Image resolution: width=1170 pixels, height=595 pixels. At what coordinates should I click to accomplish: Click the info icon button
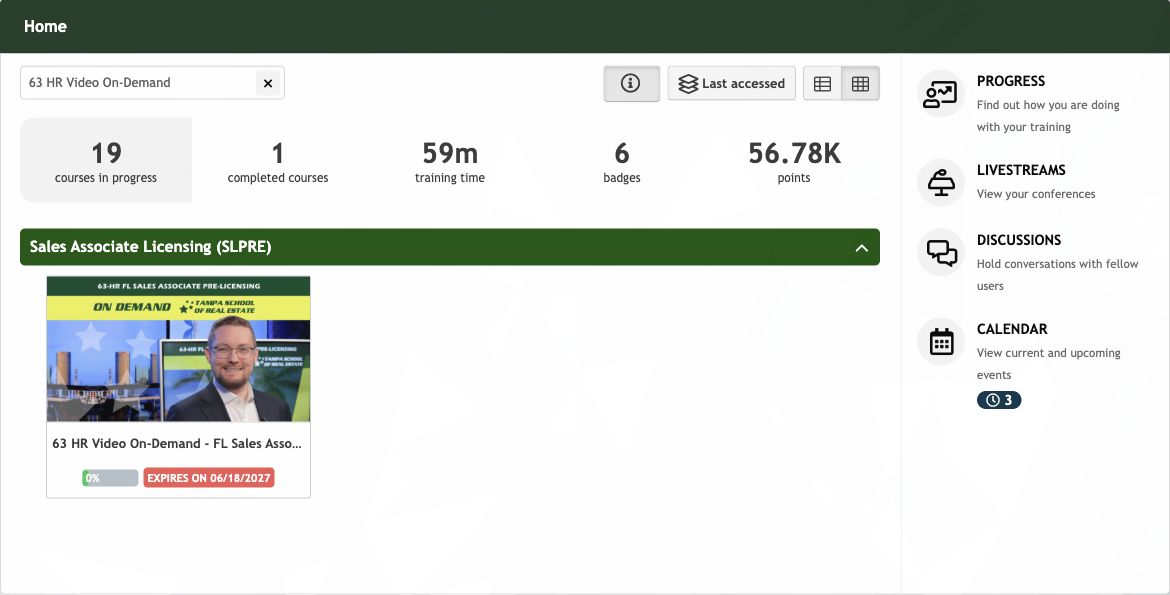click(x=631, y=84)
